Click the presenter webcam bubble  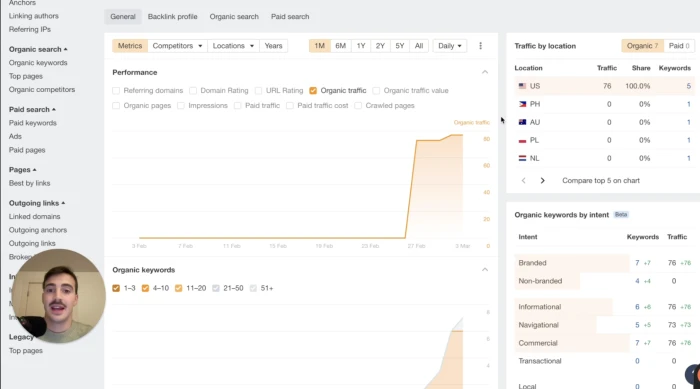click(58, 296)
